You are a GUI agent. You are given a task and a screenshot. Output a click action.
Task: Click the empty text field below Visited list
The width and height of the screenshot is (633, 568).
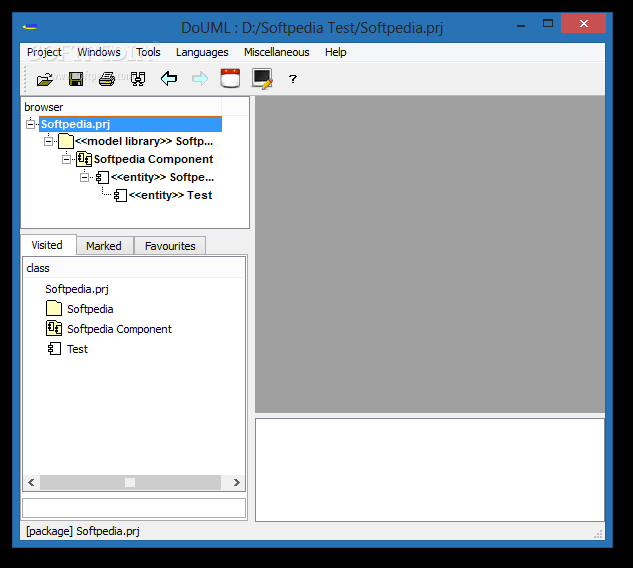click(134, 507)
